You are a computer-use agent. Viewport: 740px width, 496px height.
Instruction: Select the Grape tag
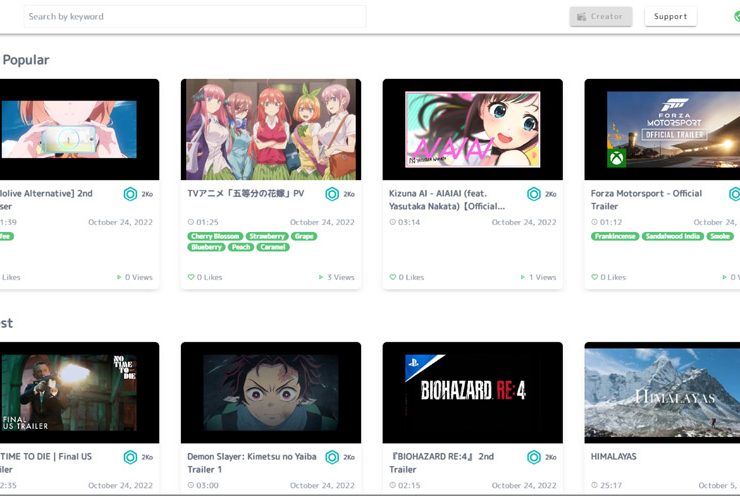pyautogui.click(x=304, y=236)
